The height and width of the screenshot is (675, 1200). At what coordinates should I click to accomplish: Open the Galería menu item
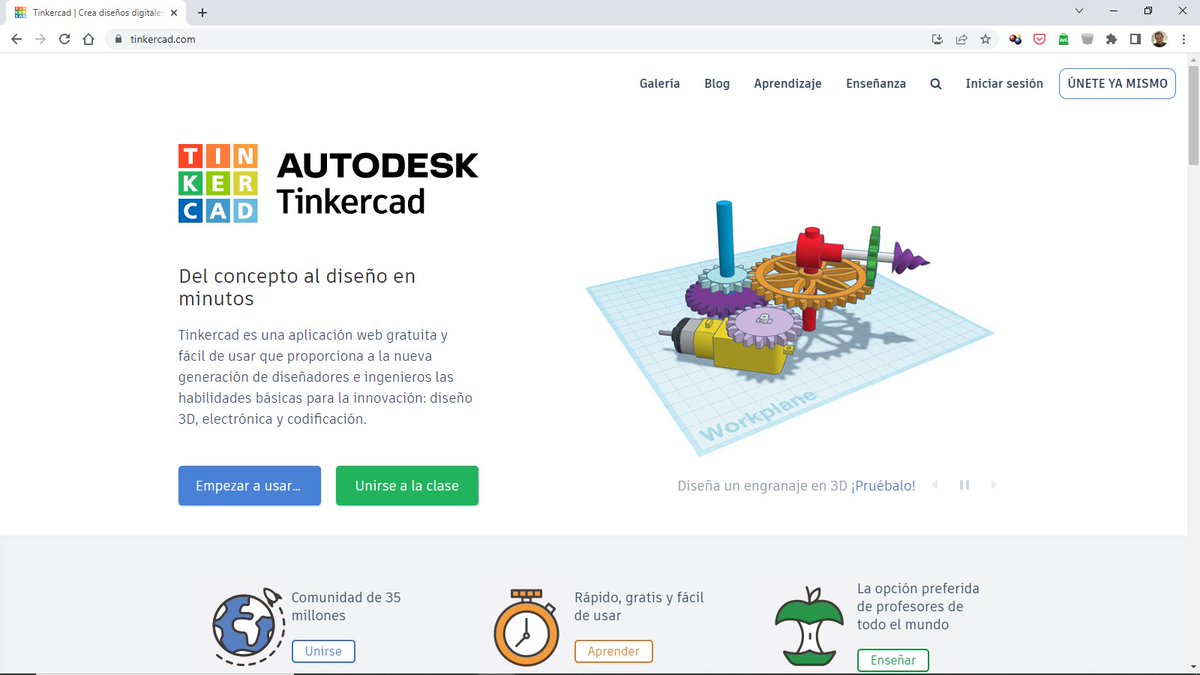tap(660, 84)
